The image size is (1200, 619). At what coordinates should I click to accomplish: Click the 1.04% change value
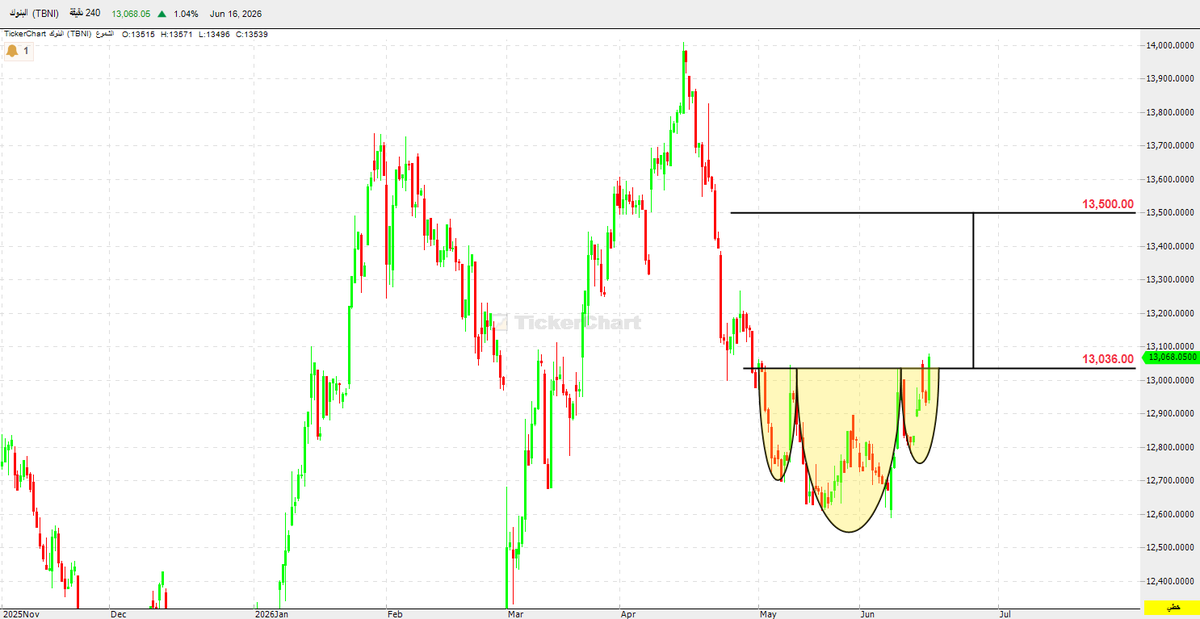184,14
